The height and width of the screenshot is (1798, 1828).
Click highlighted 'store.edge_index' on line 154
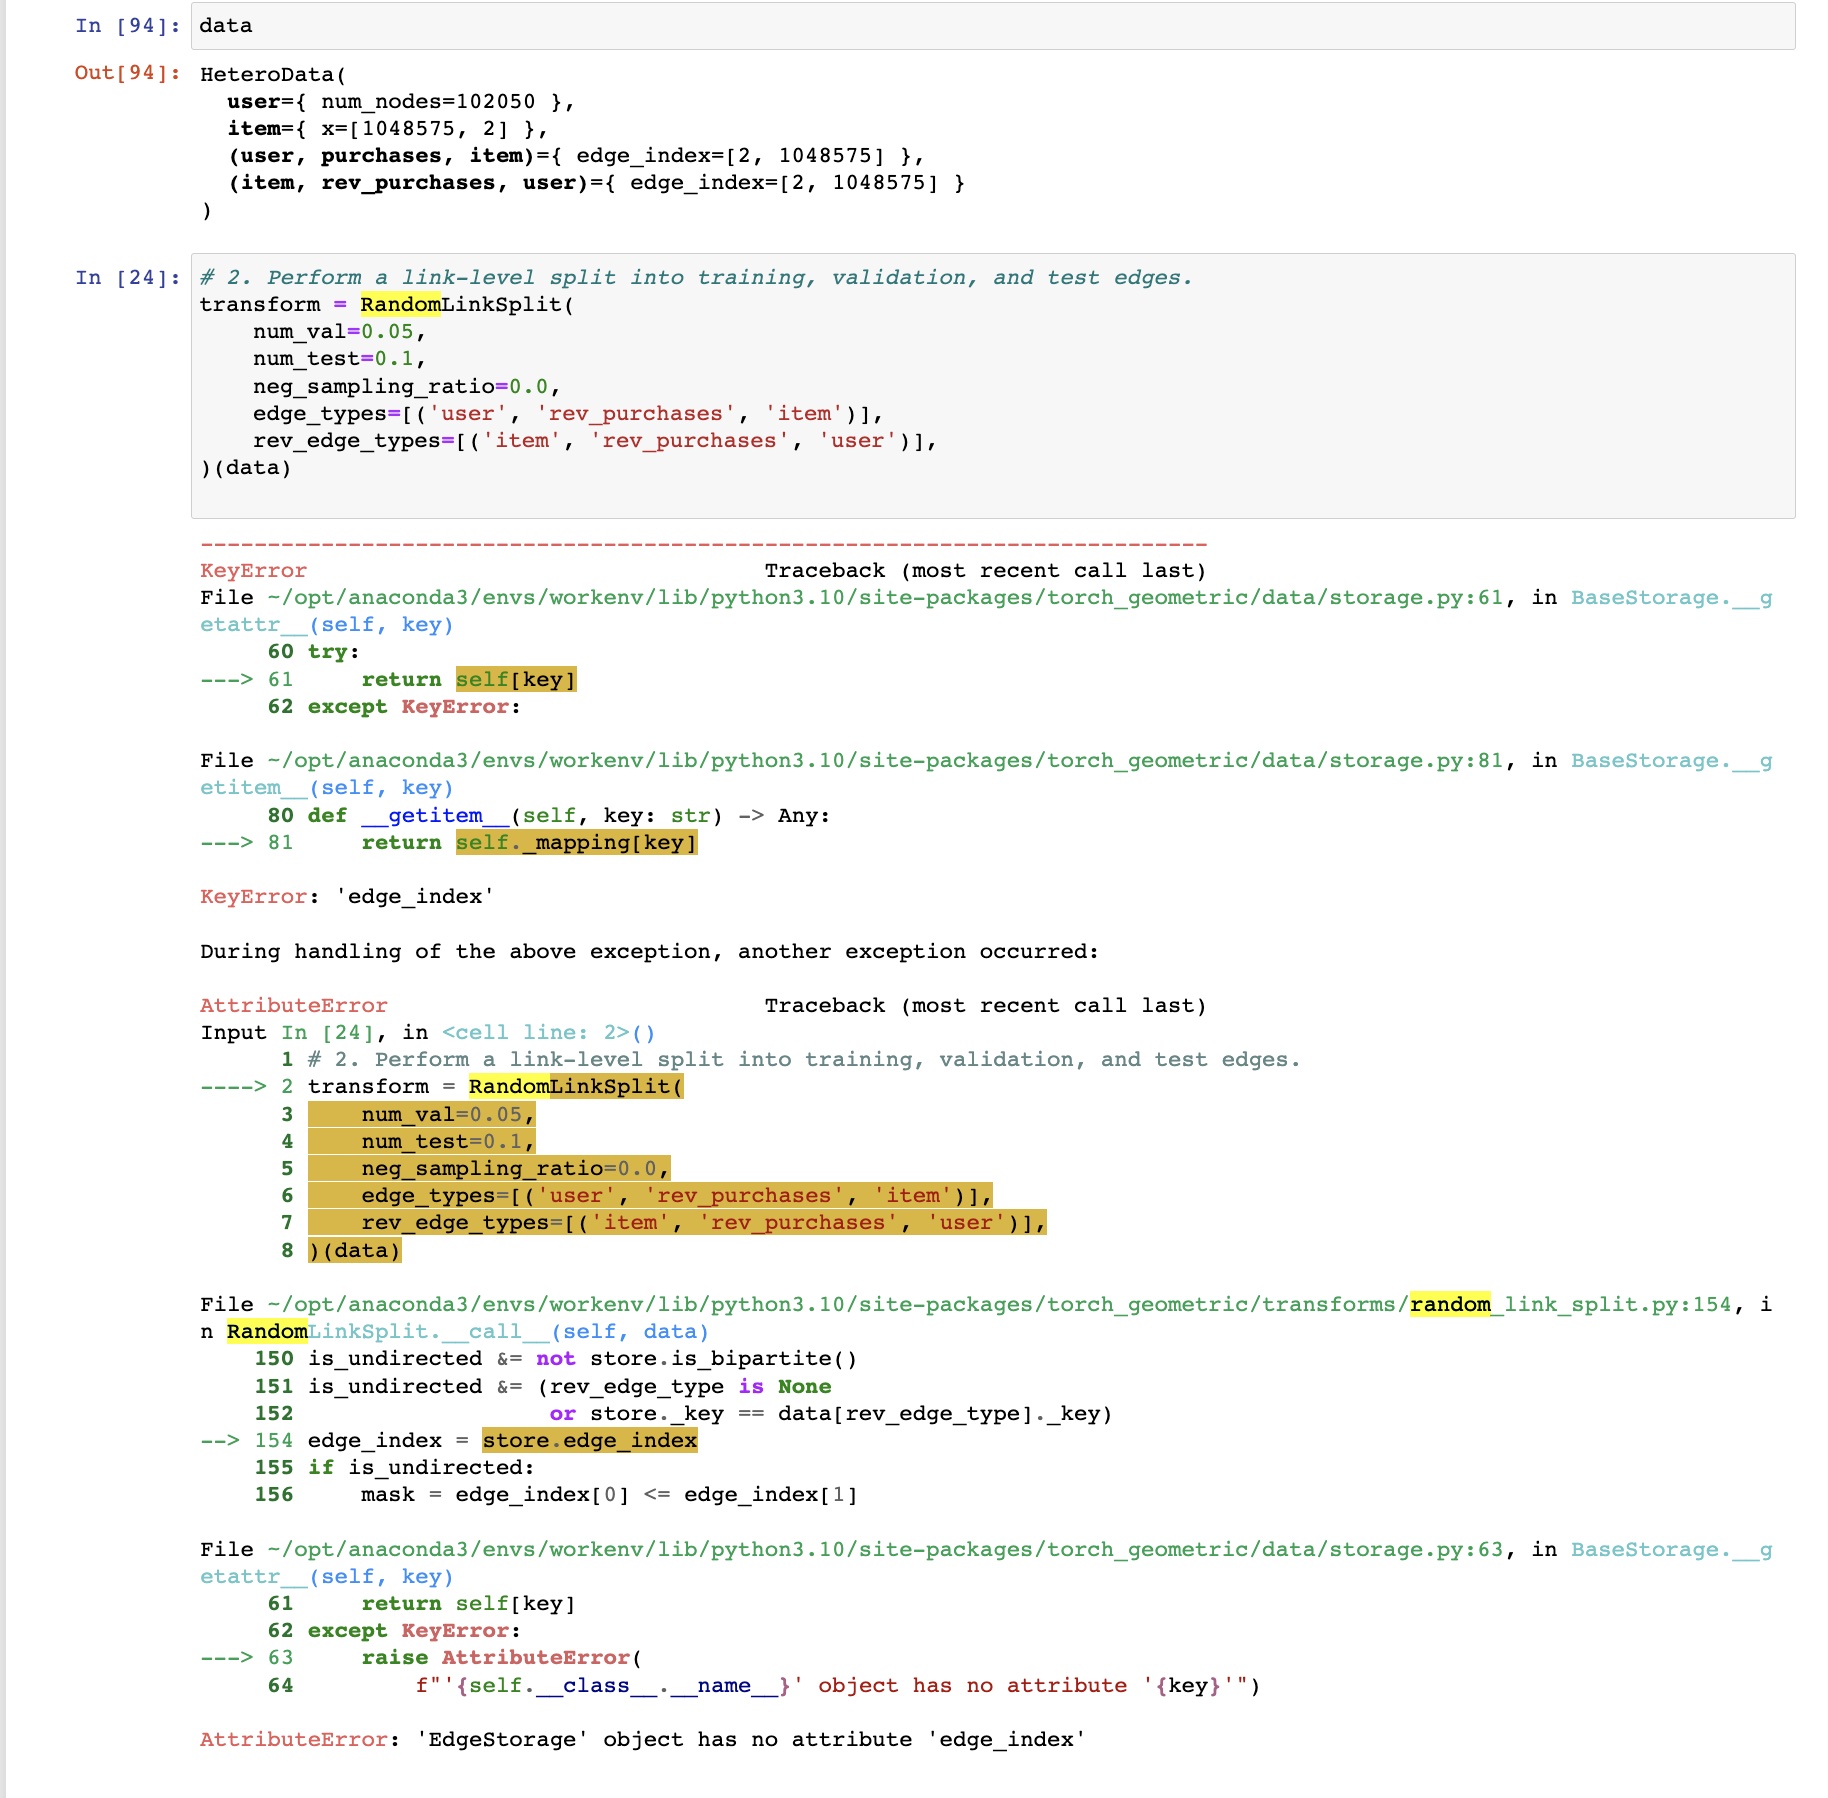point(589,1440)
